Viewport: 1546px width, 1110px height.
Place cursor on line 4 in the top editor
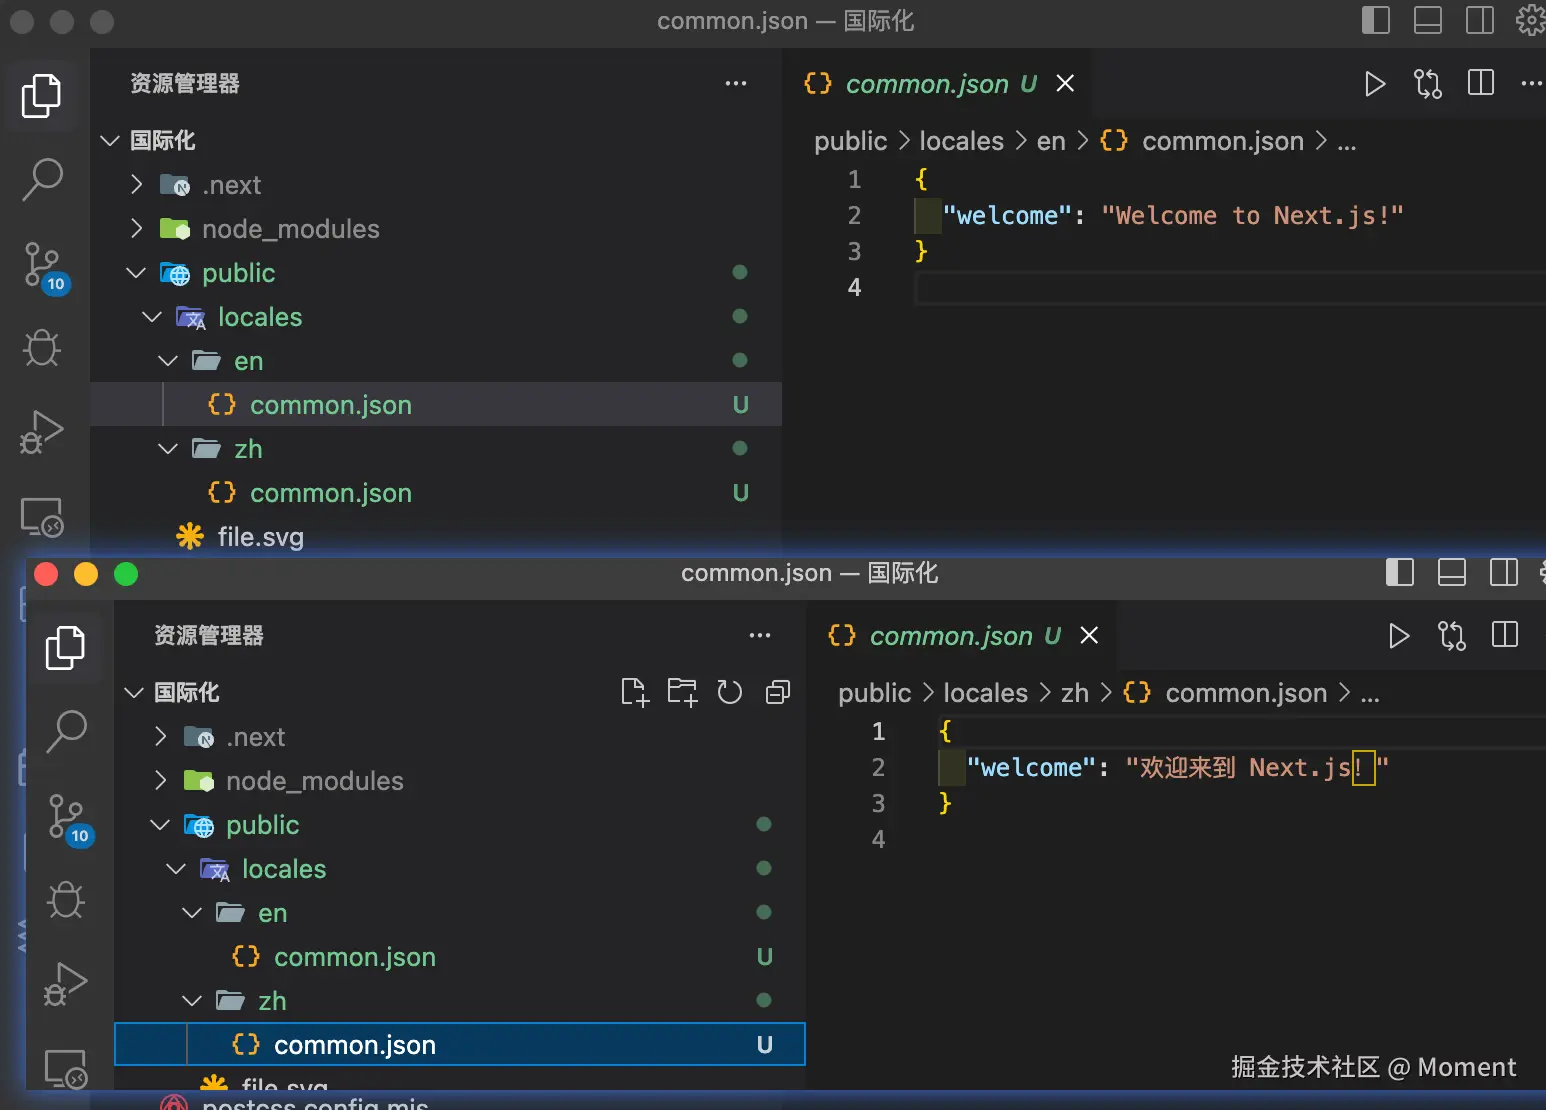(1230, 288)
